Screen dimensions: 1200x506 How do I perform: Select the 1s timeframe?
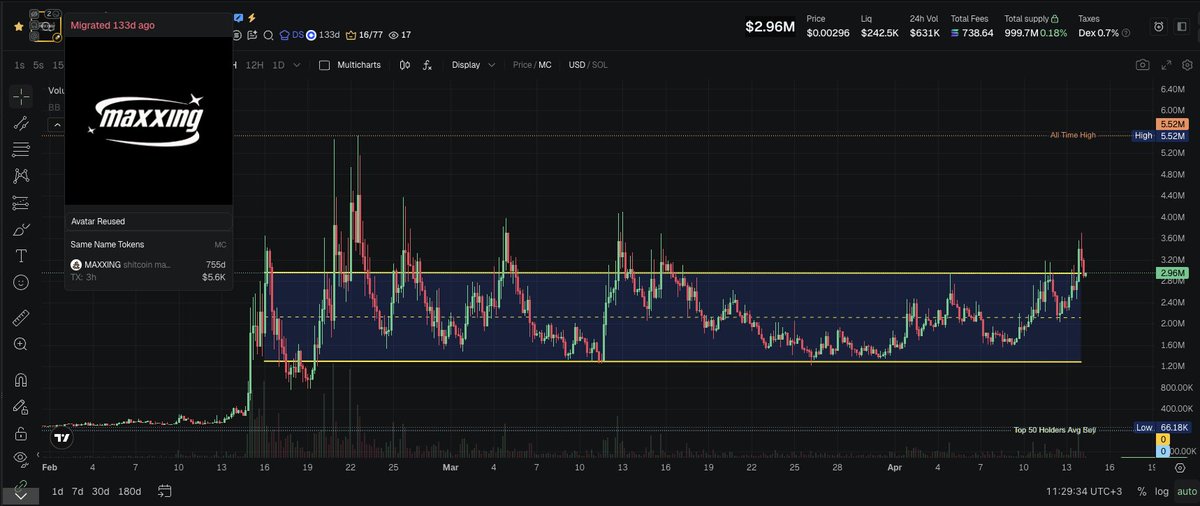[x=20, y=65]
